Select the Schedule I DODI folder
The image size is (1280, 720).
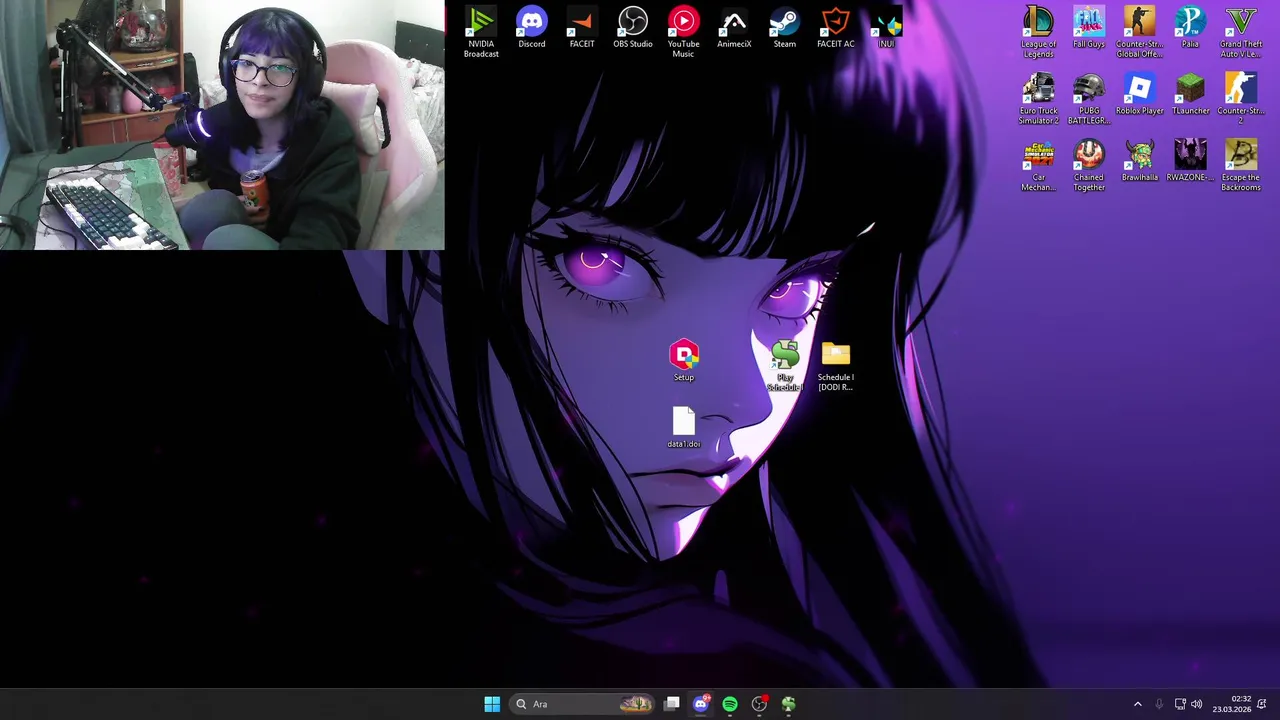pos(836,365)
